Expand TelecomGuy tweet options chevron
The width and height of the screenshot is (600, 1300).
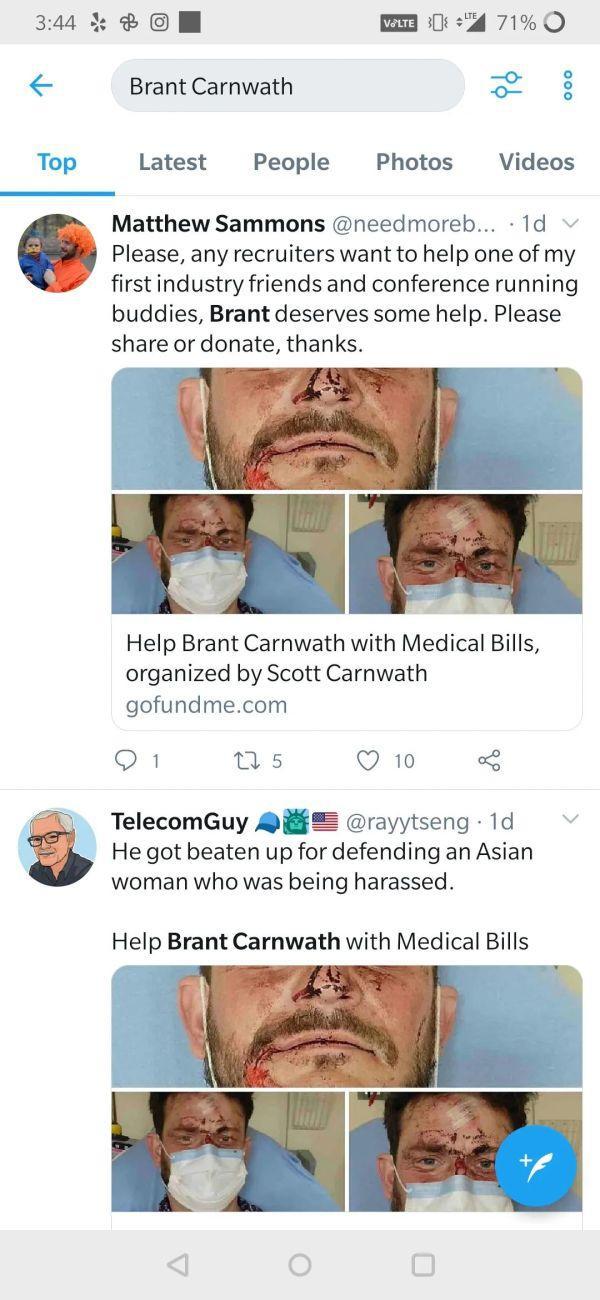pos(570,820)
